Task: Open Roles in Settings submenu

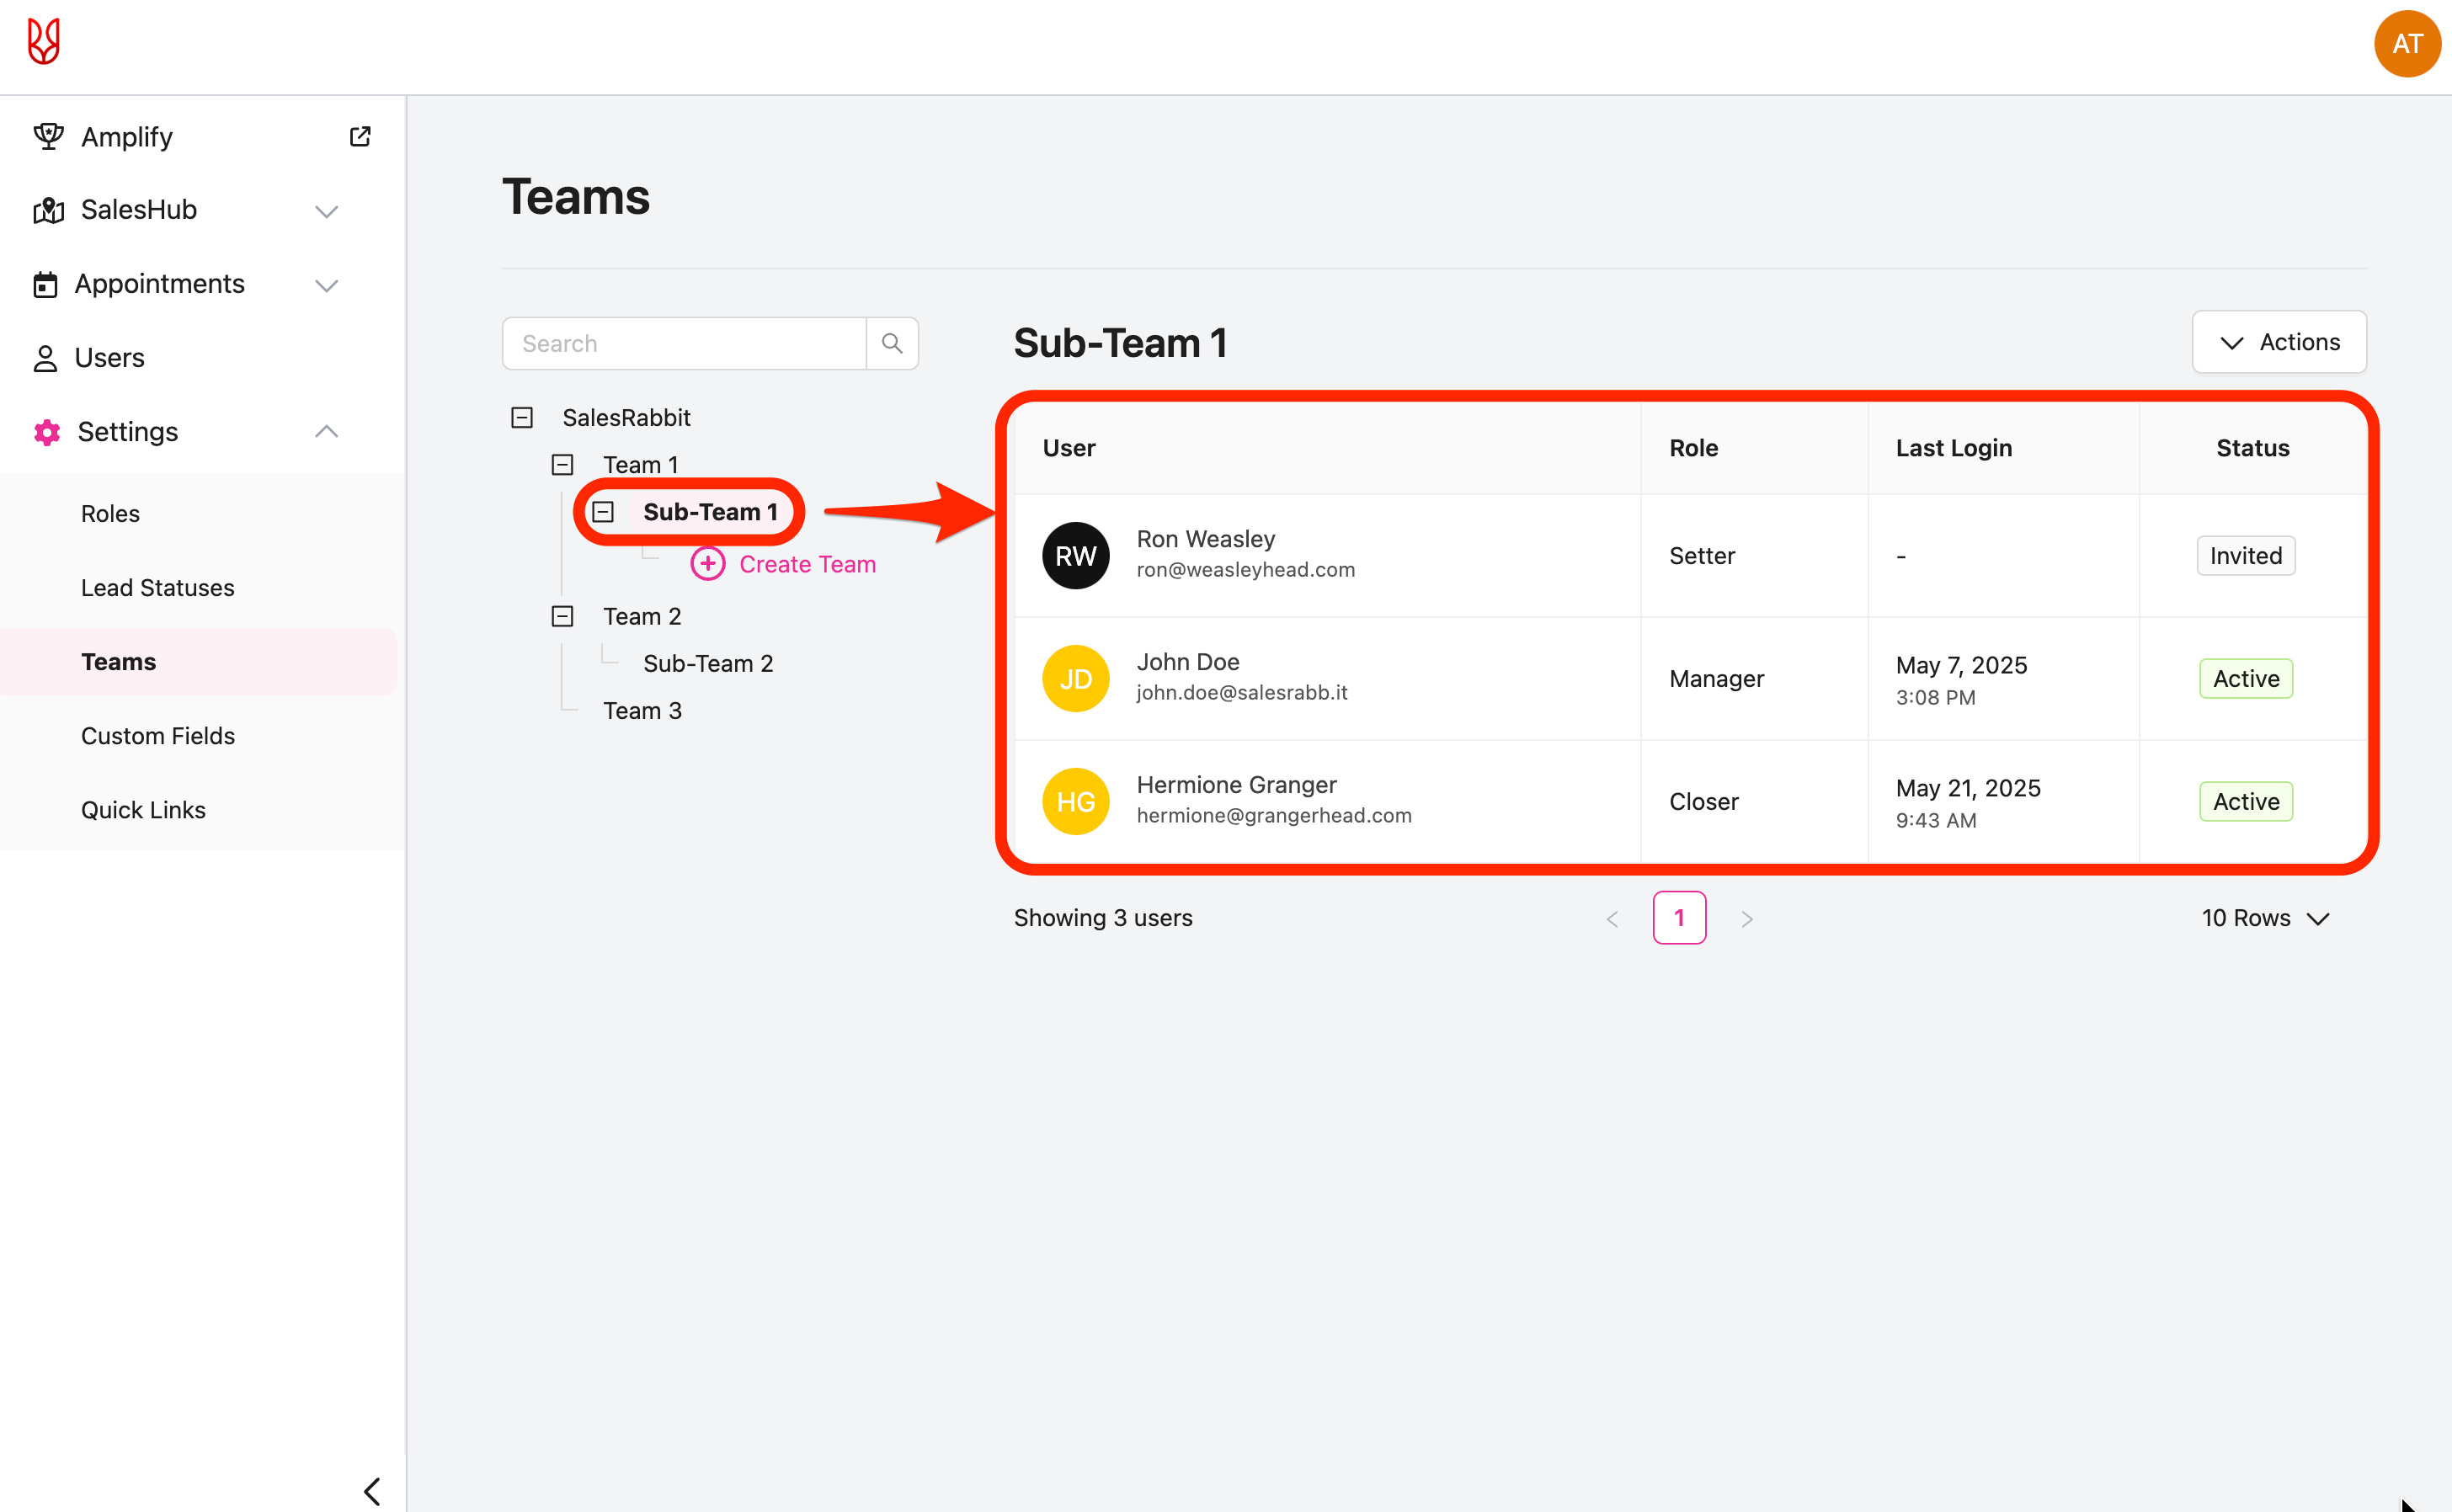Action: click(110, 514)
